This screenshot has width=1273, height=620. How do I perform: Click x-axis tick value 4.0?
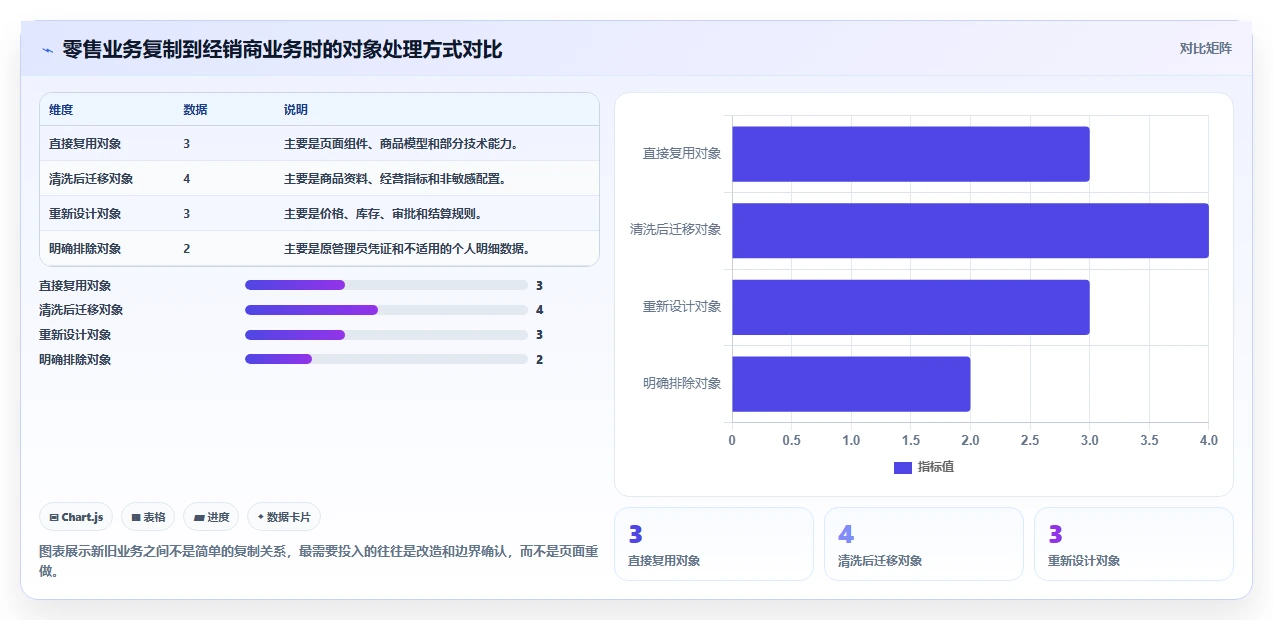1208,440
